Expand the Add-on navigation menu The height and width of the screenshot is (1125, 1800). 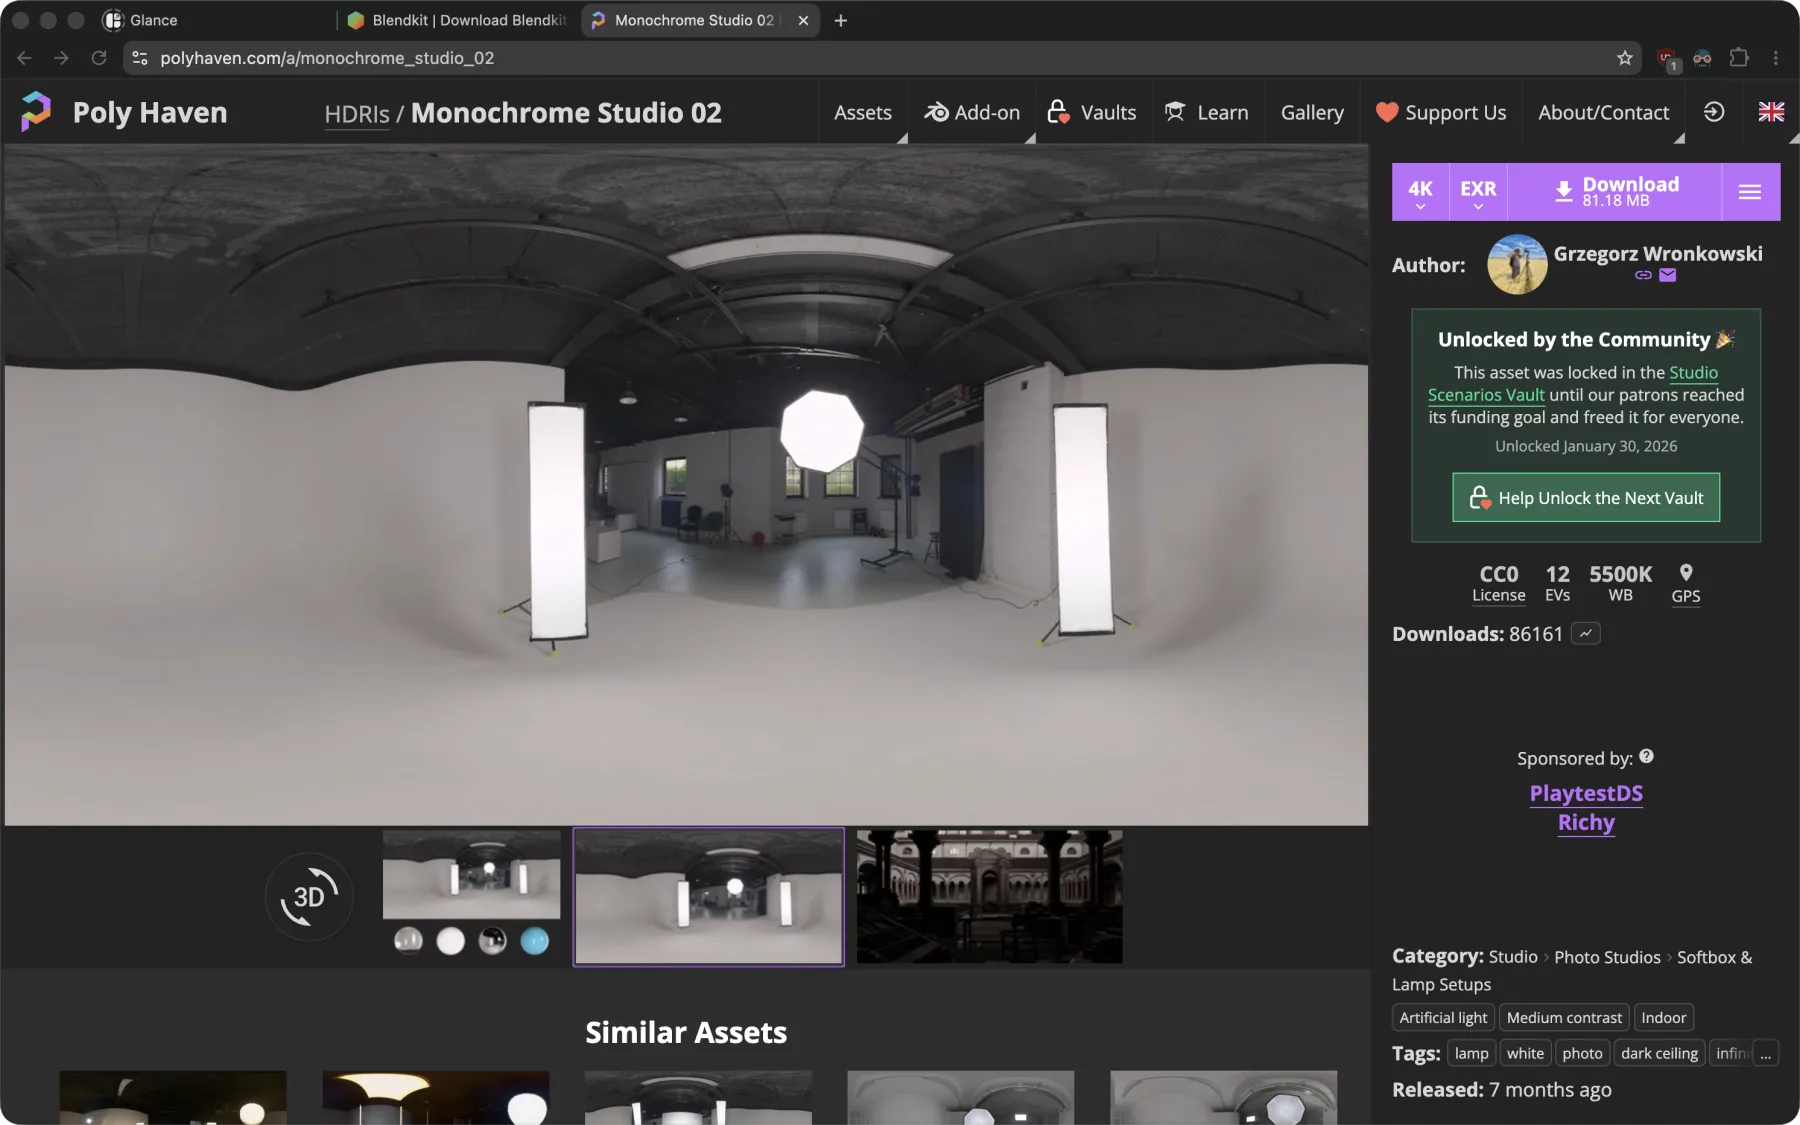pos(972,112)
